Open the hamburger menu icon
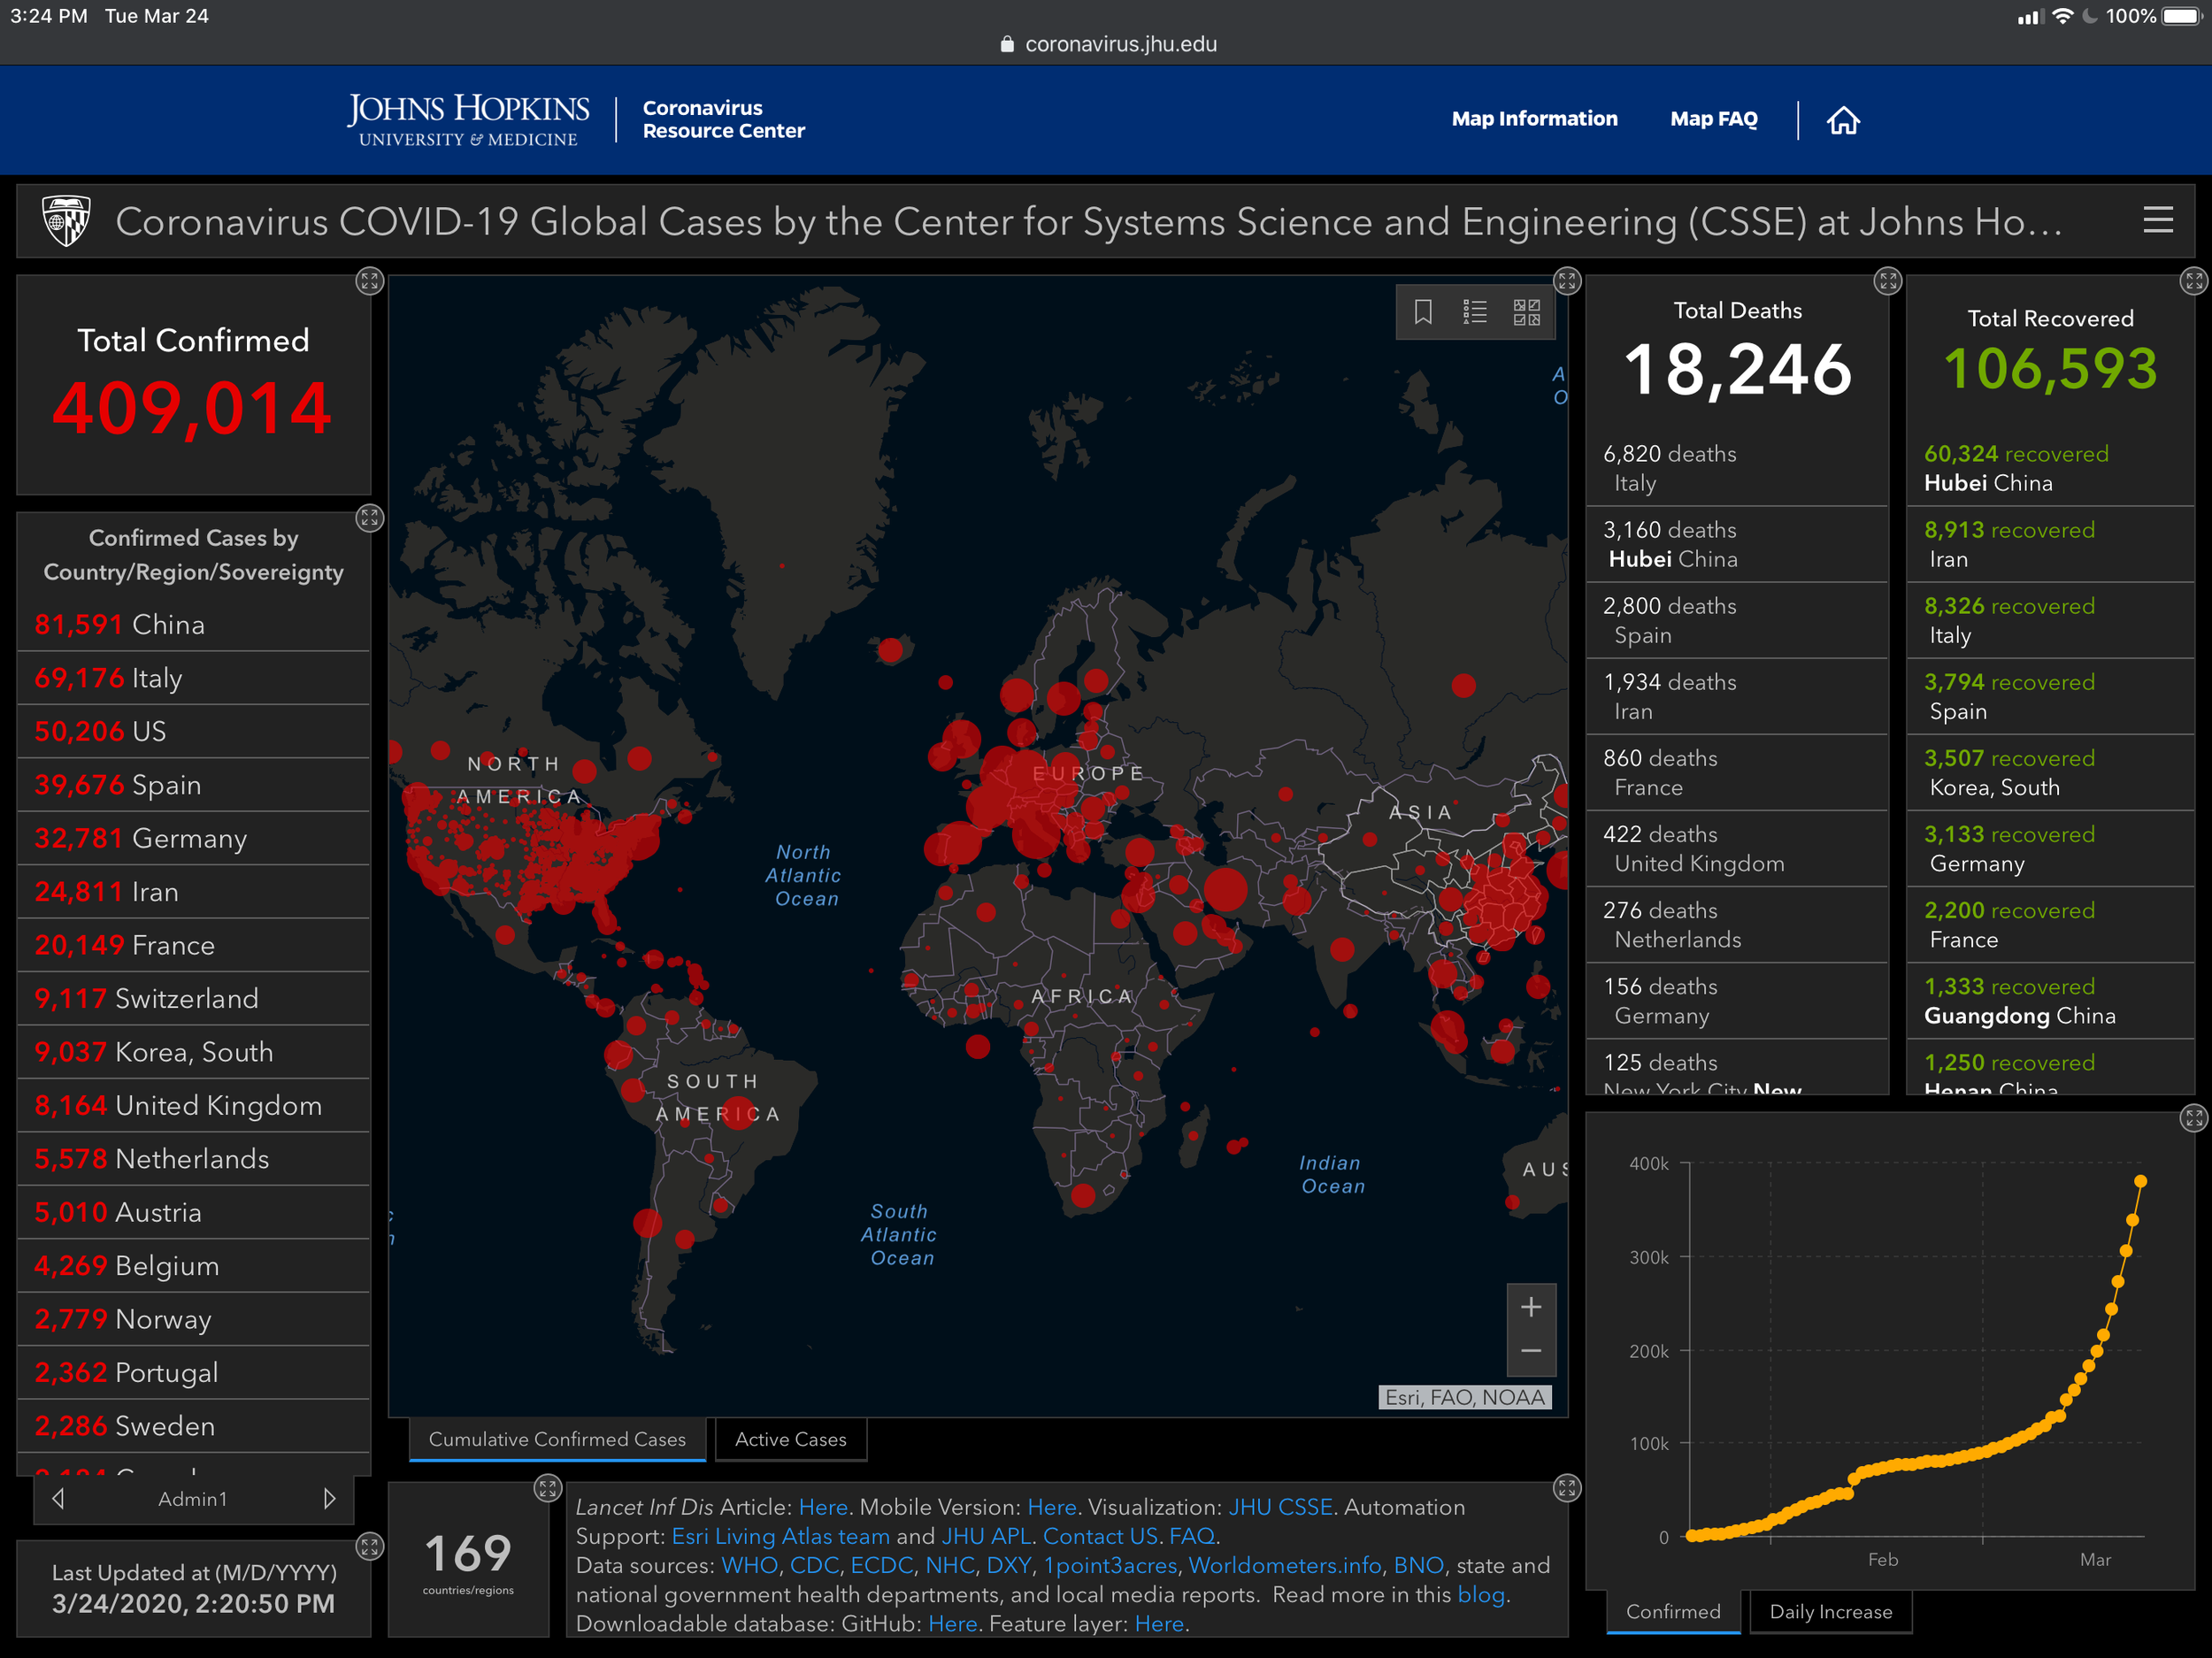This screenshot has height=1658, width=2212. [x=2158, y=220]
